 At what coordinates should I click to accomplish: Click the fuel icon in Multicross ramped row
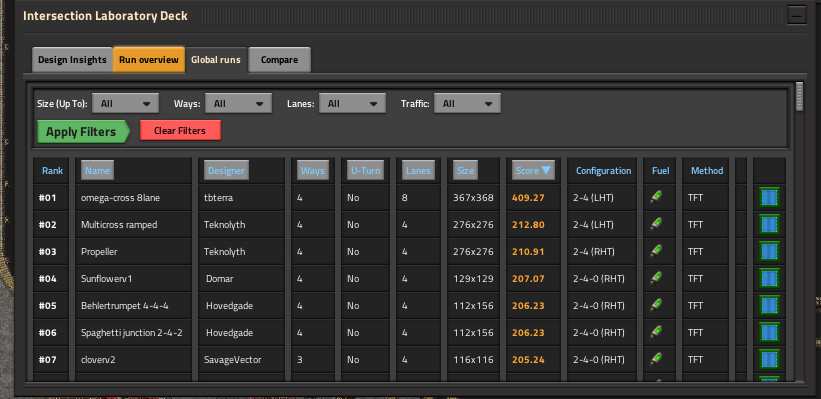656,225
